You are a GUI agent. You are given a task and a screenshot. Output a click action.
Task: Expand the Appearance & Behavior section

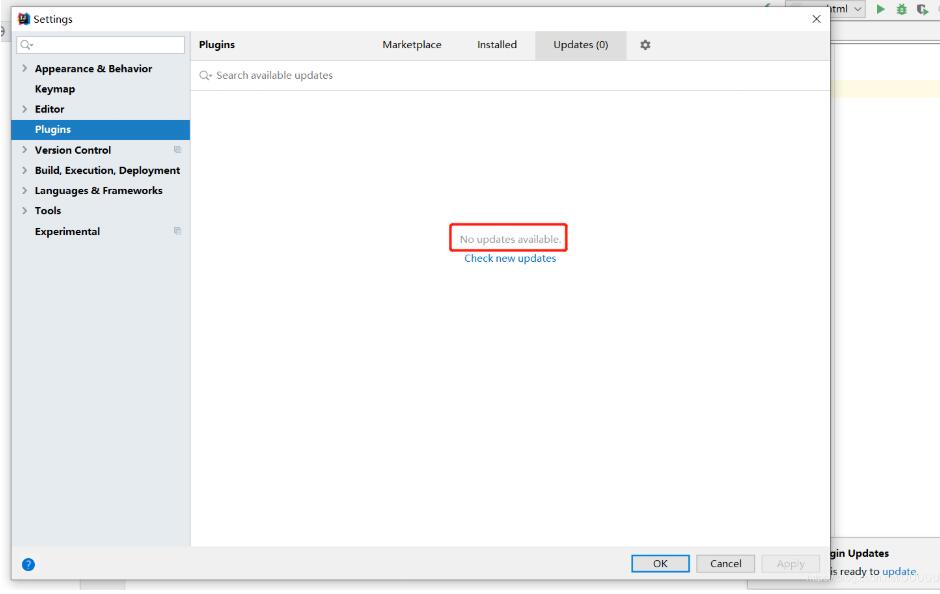[x=24, y=68]
